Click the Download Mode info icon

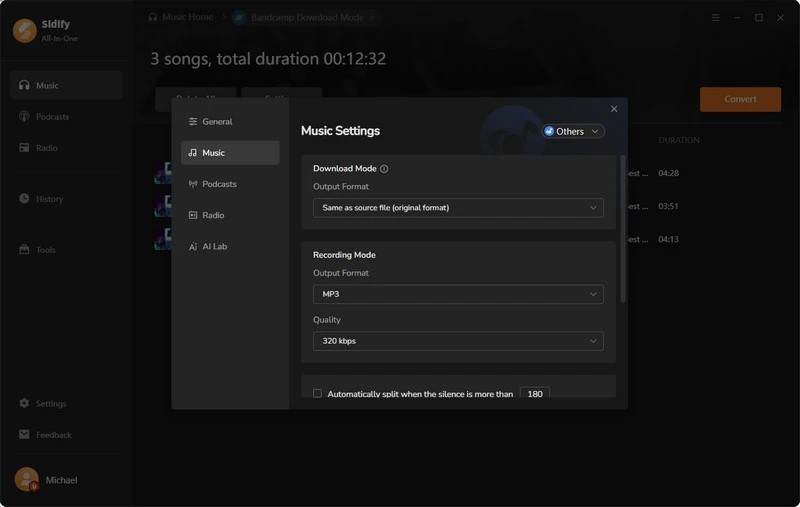click(x=384, y=169)
